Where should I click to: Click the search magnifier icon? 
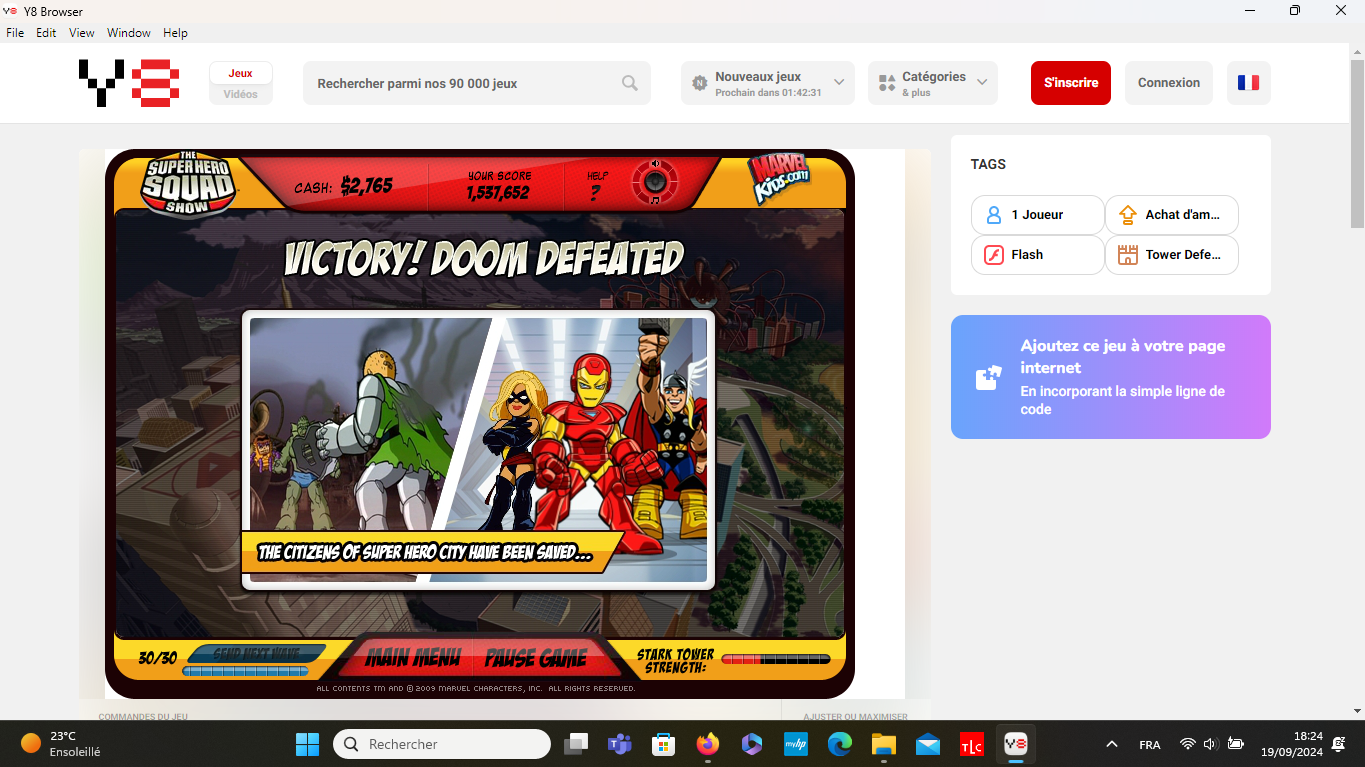pos(630,83)
